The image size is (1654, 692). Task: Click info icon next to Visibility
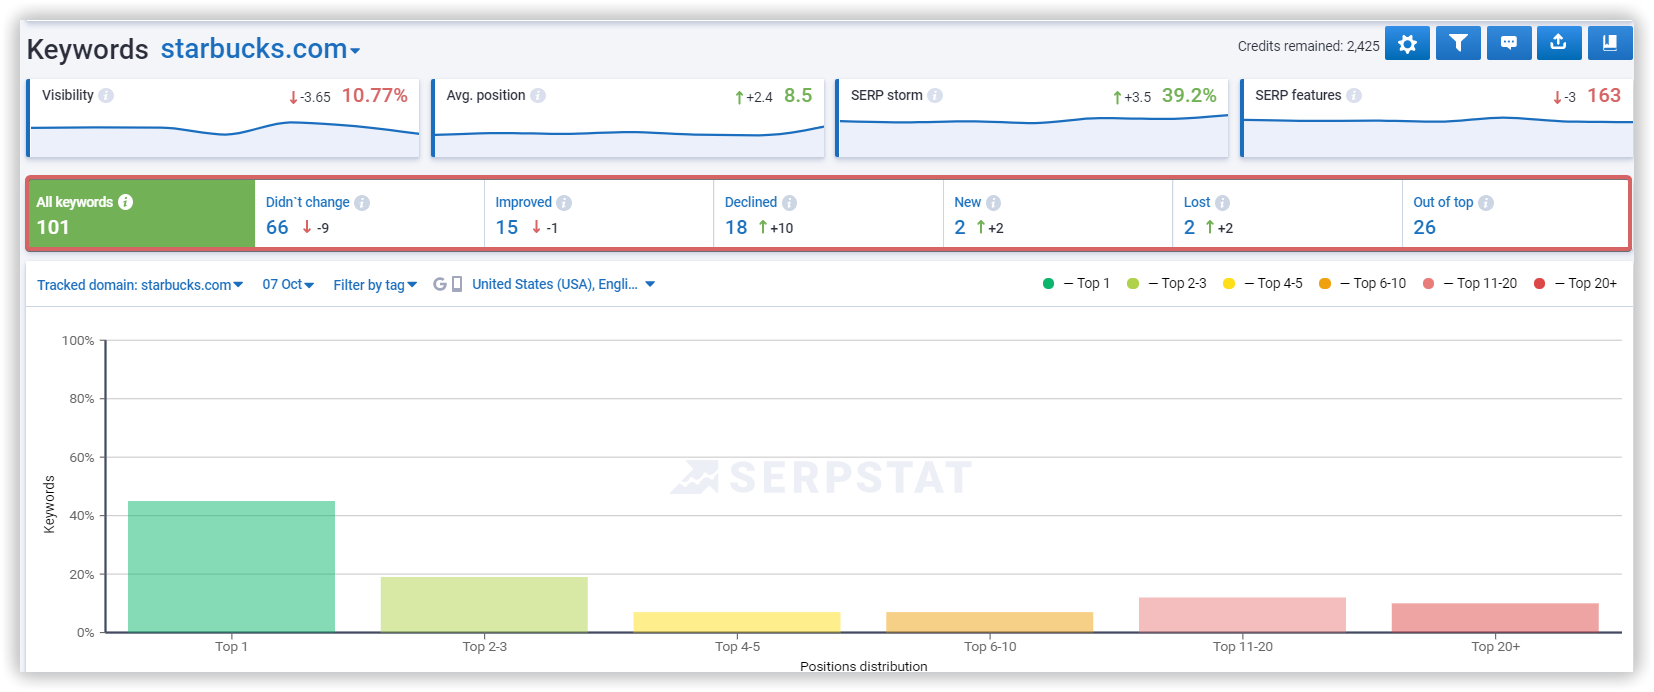coord(106,96)
